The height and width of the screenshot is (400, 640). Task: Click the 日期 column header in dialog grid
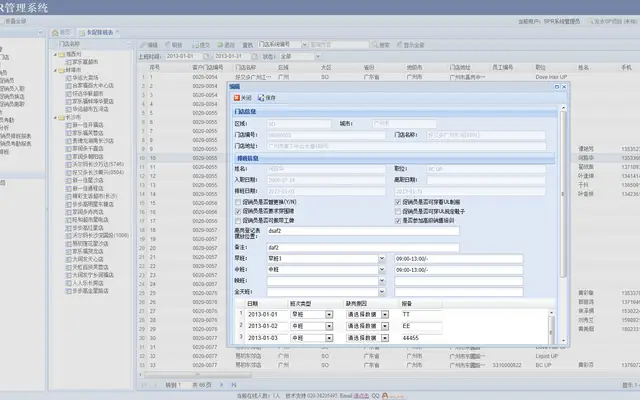click(266, 304)
